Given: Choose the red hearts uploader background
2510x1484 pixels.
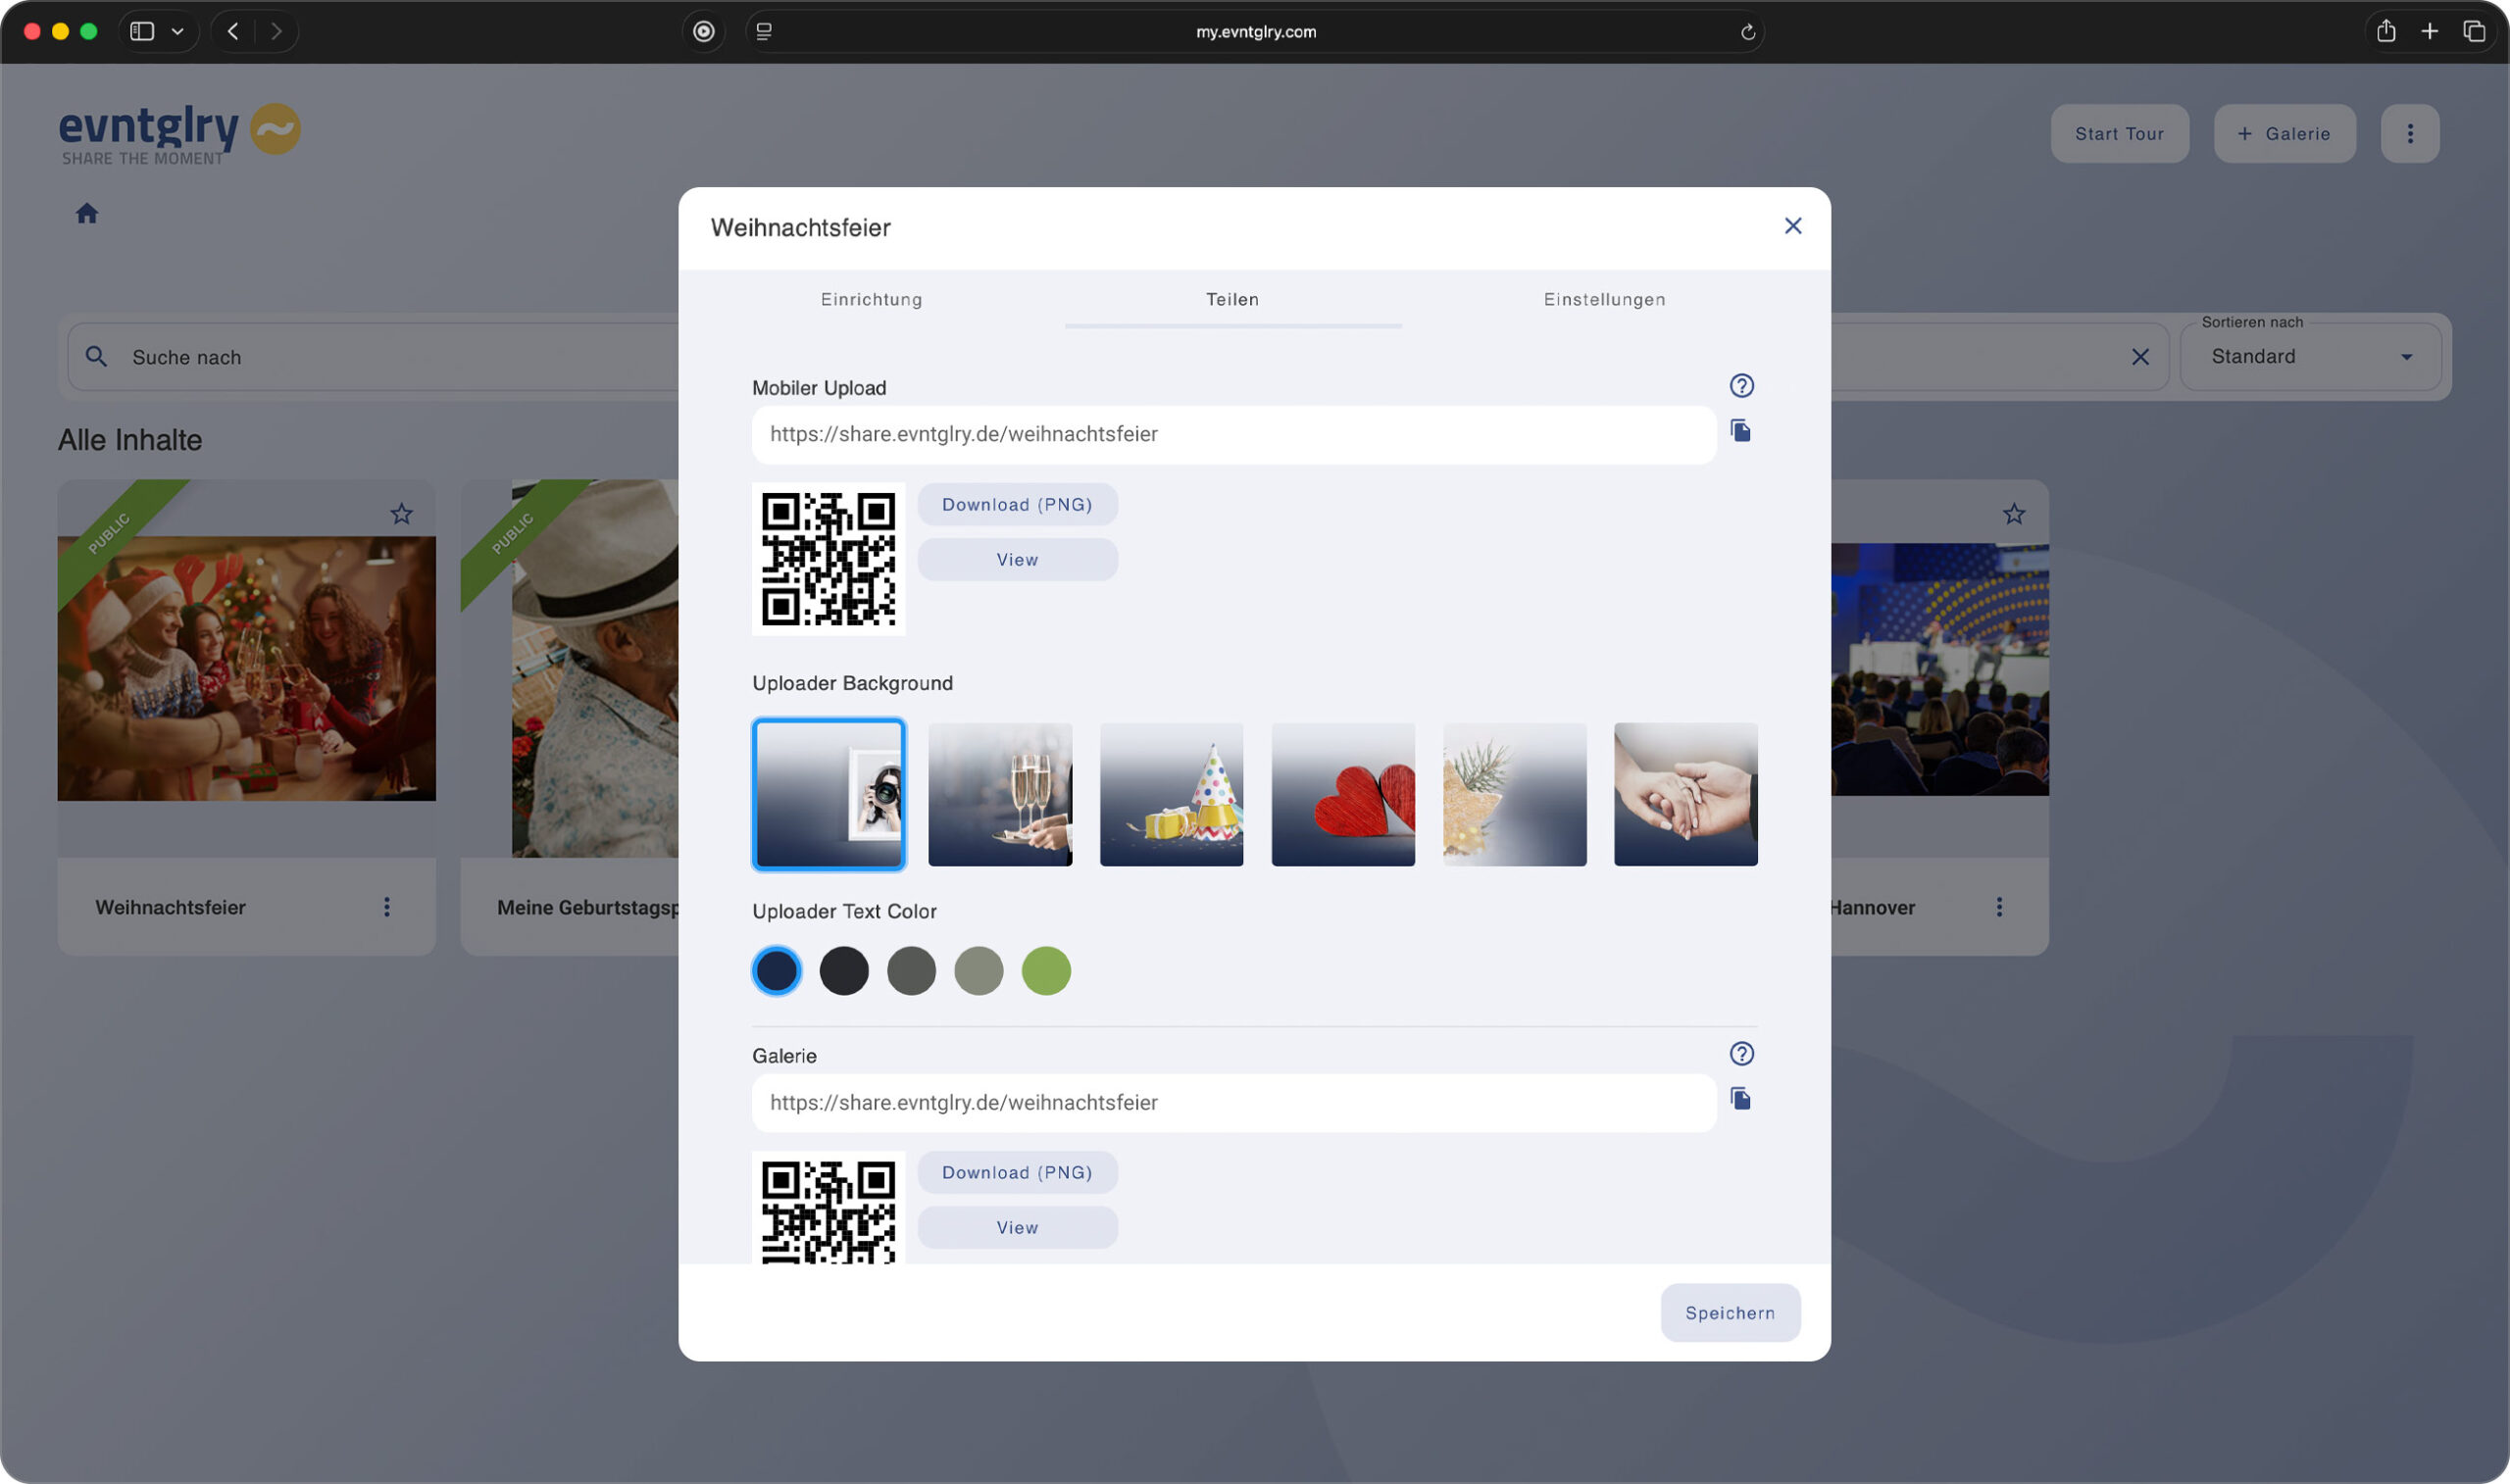Looking at the screenshot, I should tap(1342, 794).
